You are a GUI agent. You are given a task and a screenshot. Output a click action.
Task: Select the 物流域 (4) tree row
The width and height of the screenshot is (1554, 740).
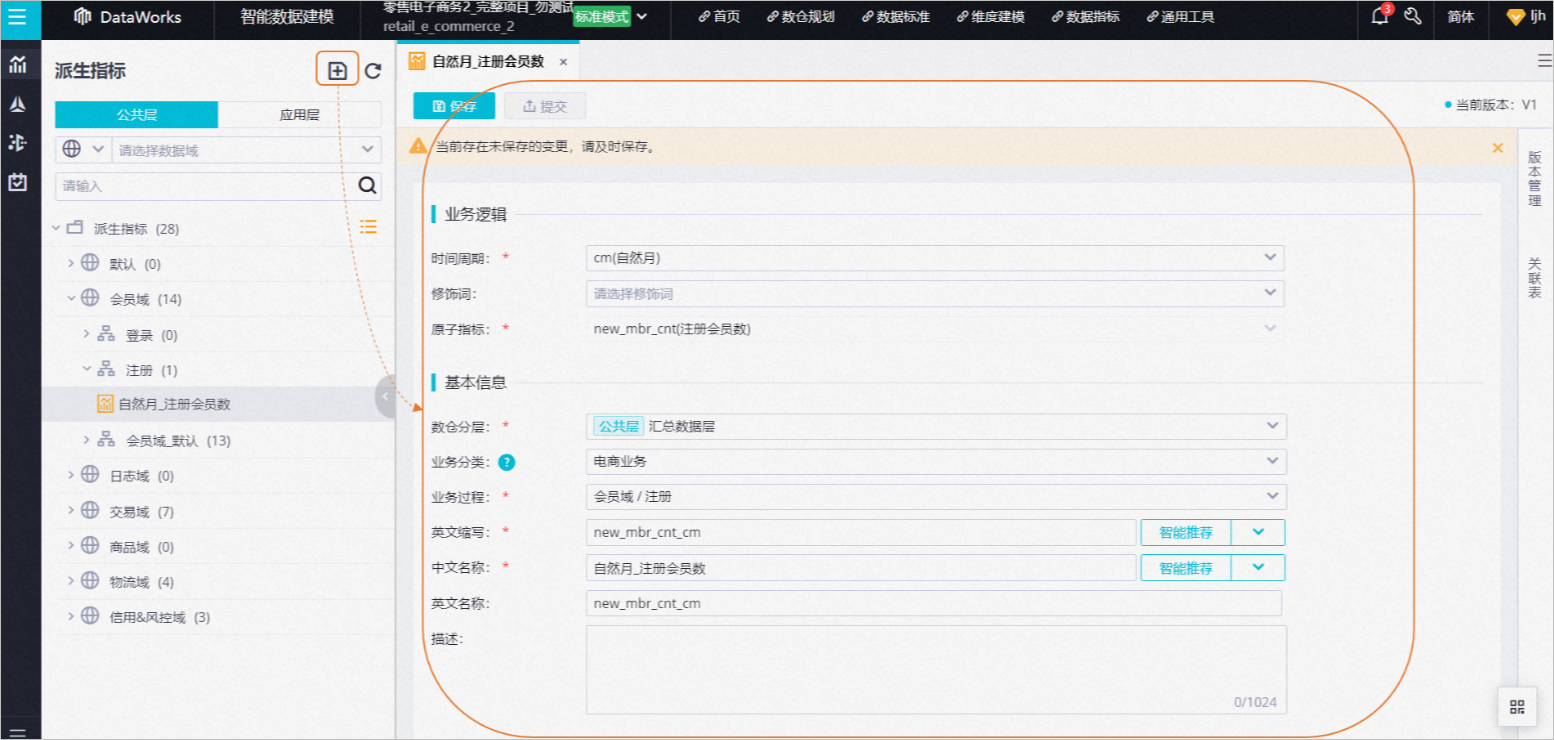click(x=217, y=582)
